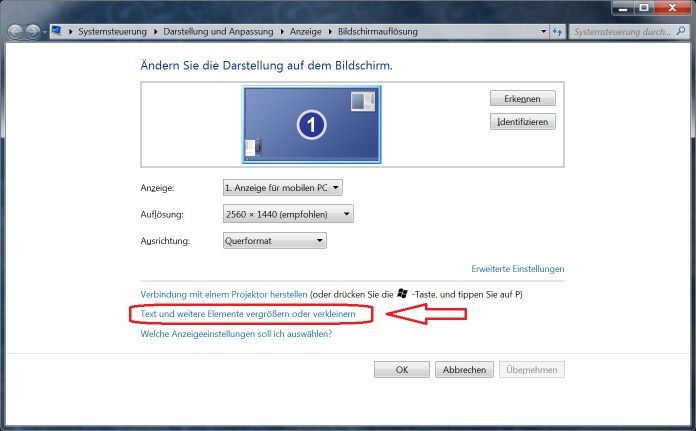The width and height of the screenshot is (696, 431).
Task: Open Erweiterte Einstellungen link
Action: 518,269
